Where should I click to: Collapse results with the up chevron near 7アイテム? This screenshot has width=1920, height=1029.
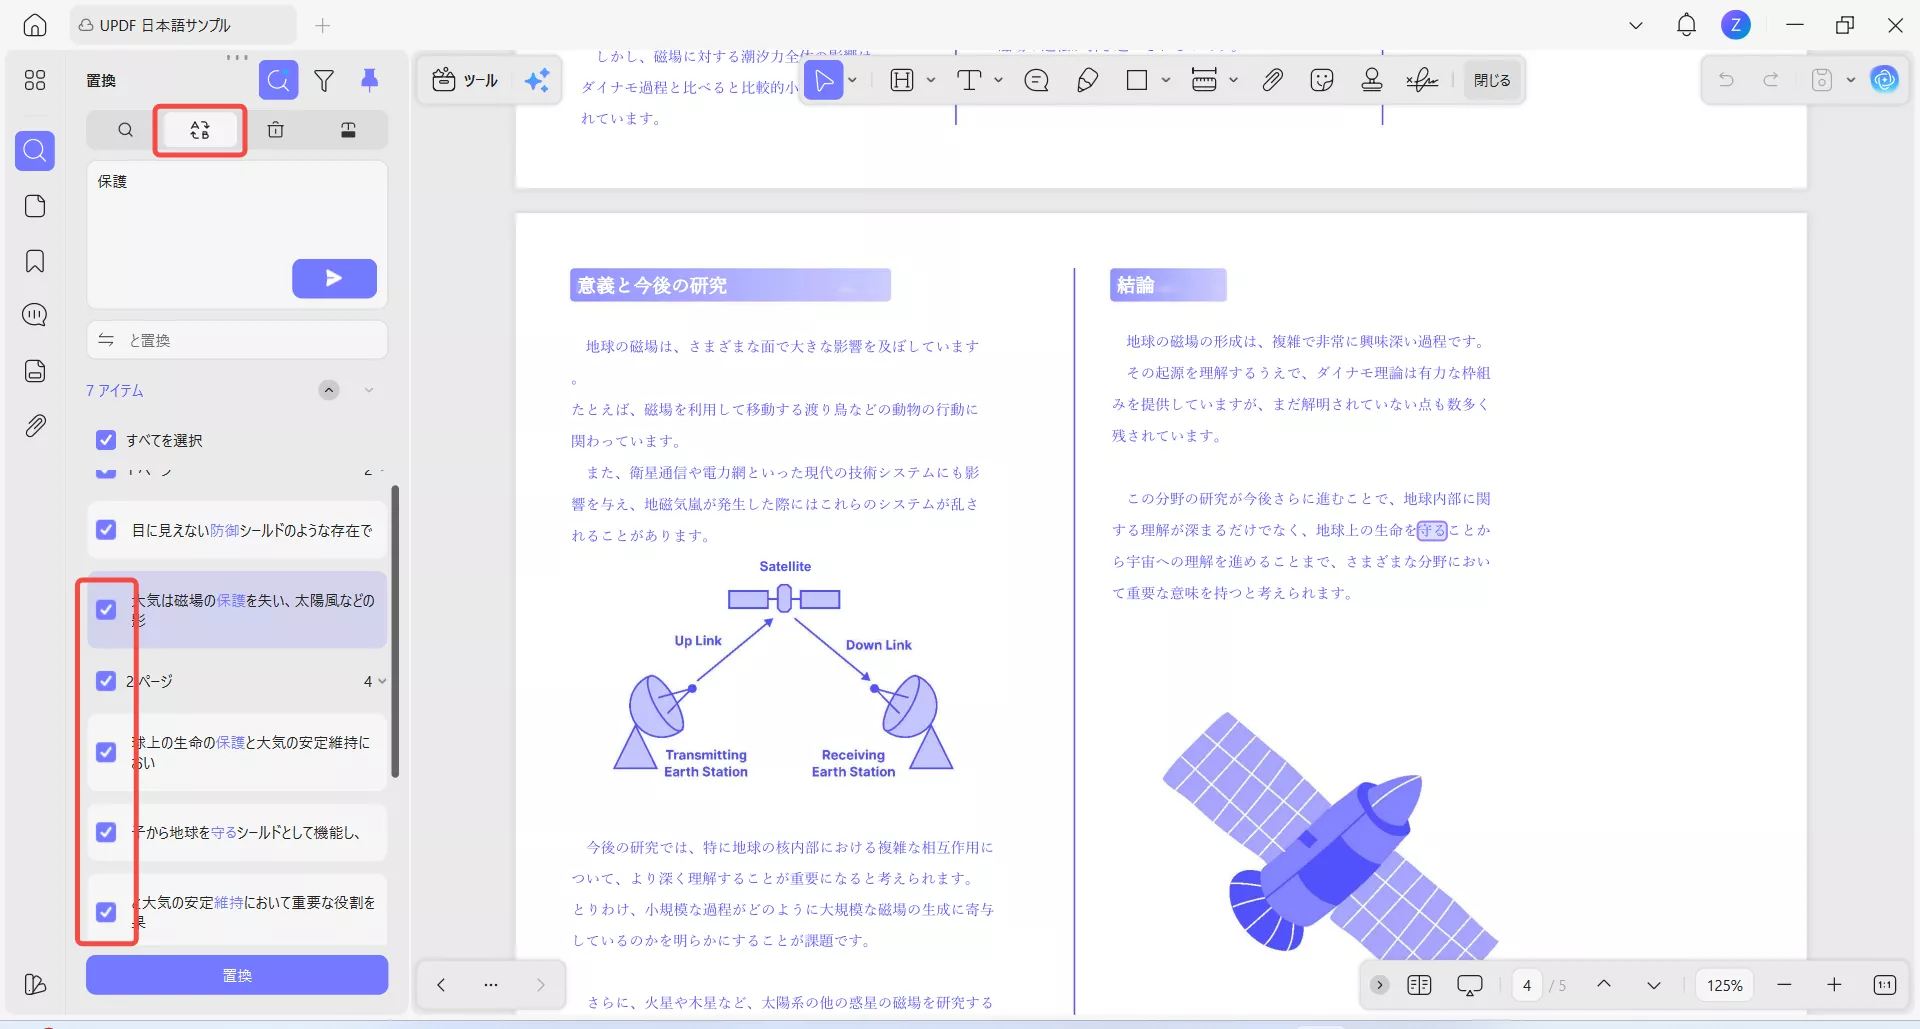(x=329, y=390)
